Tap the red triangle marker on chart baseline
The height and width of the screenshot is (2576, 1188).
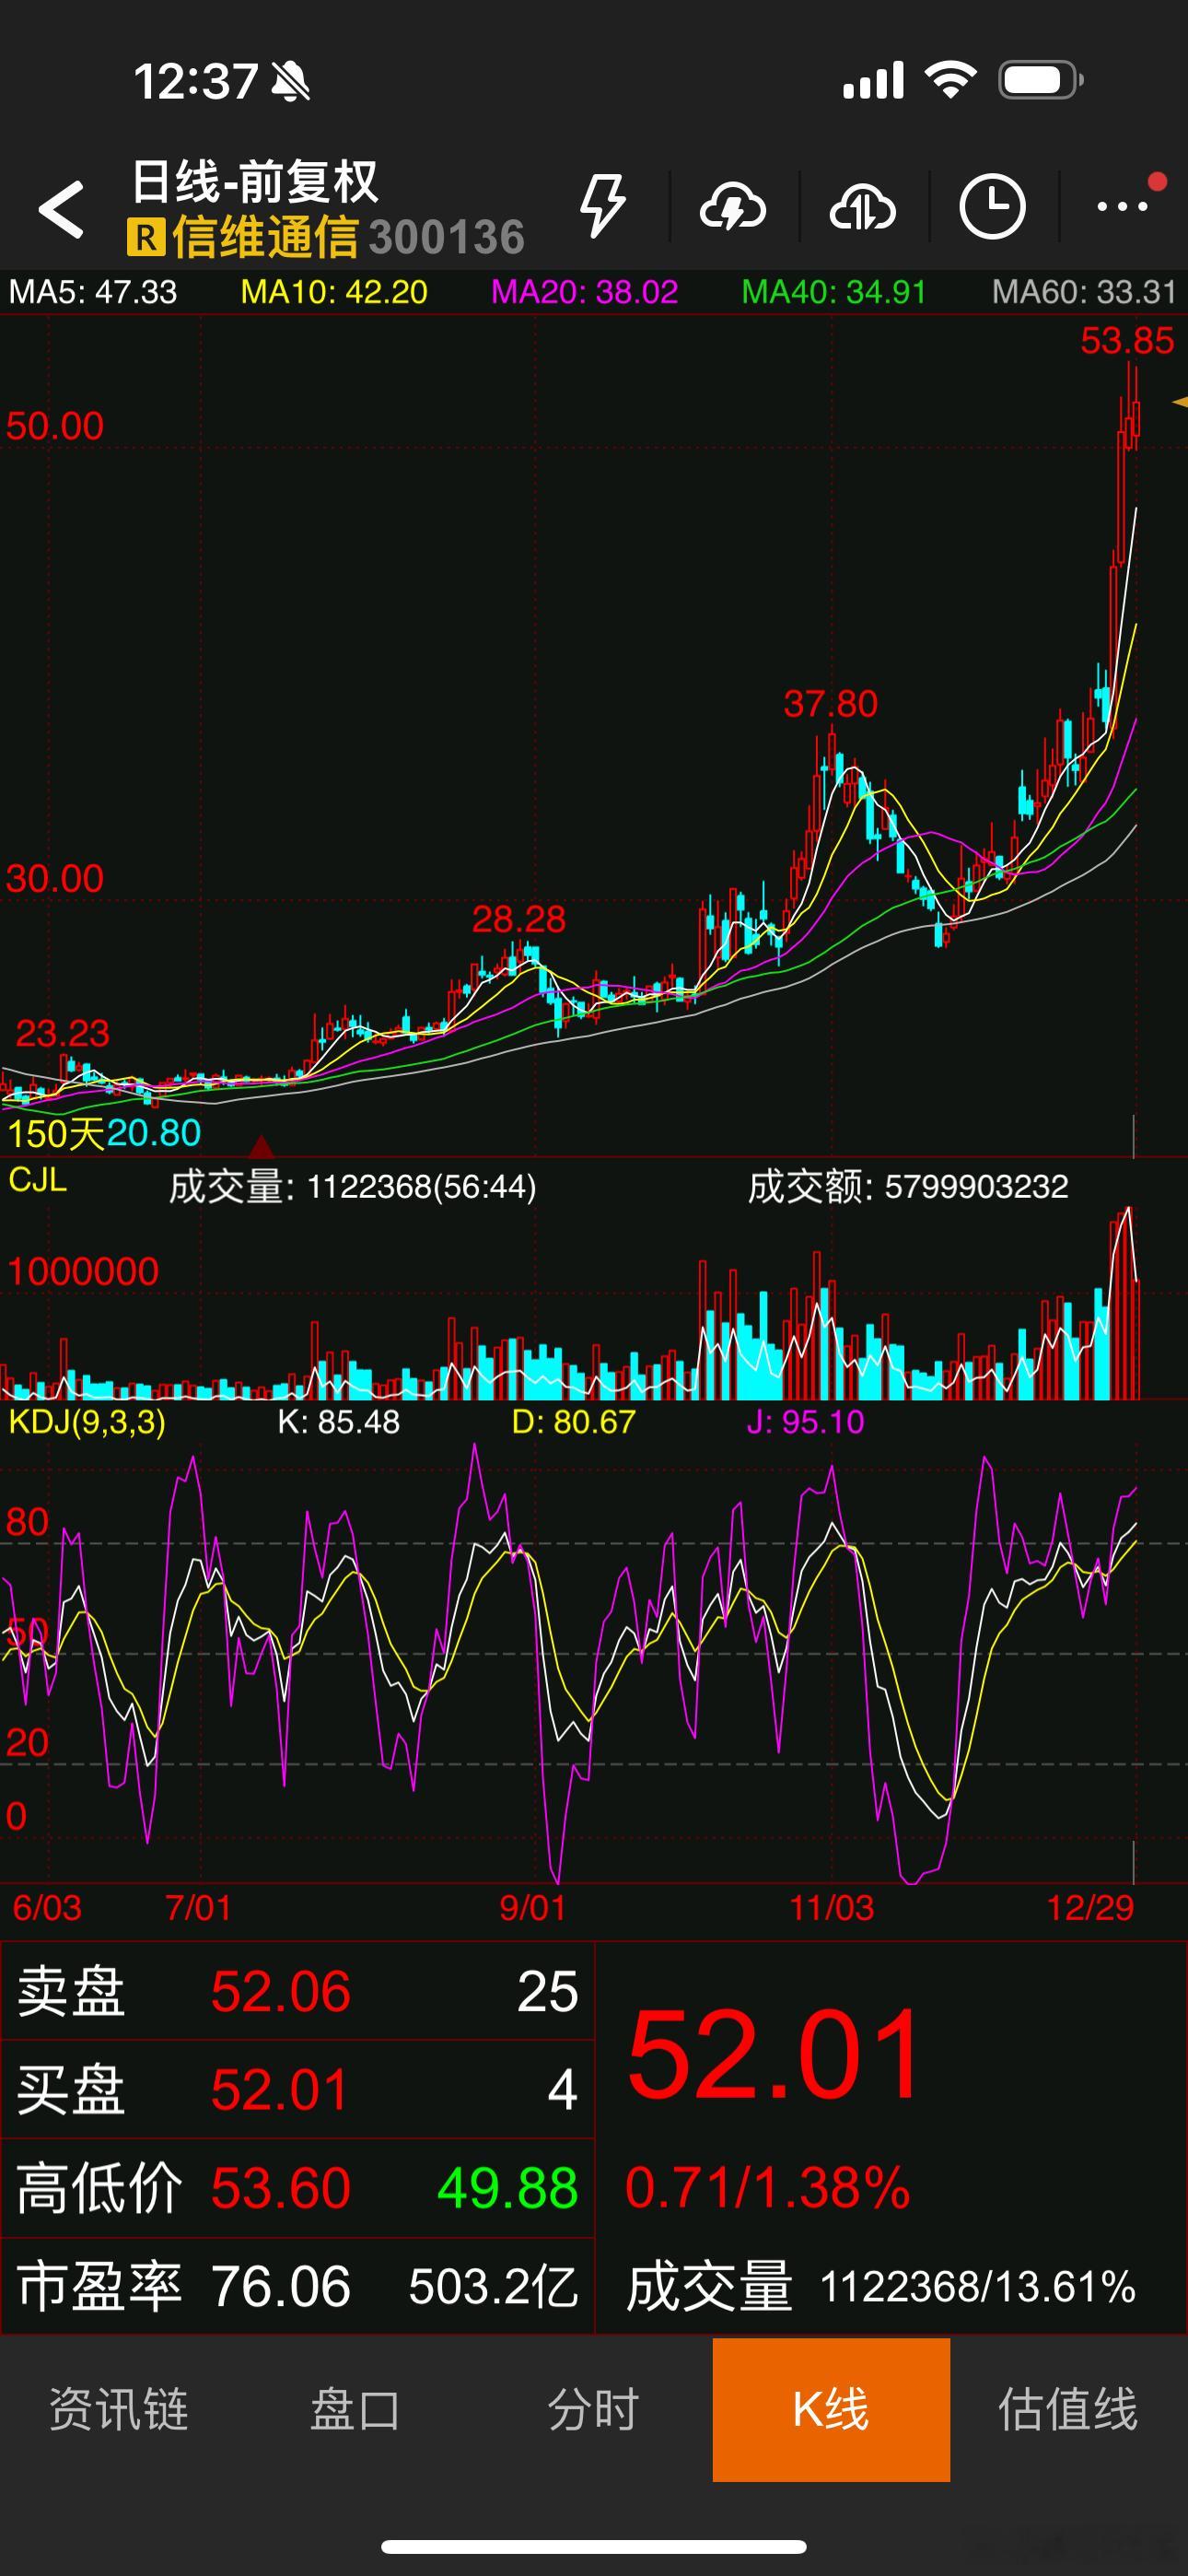260,1145
